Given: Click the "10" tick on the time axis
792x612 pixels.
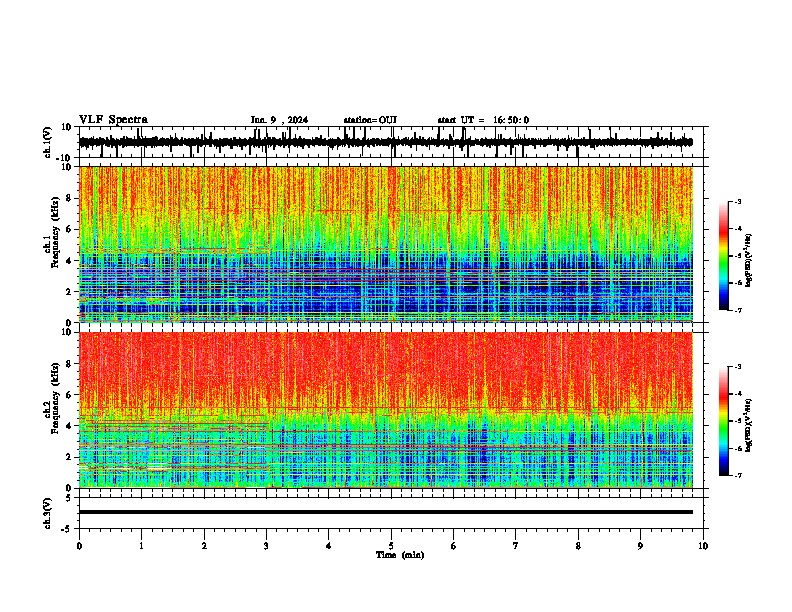Looking at the screenshot, I should (x=703, y=546).
